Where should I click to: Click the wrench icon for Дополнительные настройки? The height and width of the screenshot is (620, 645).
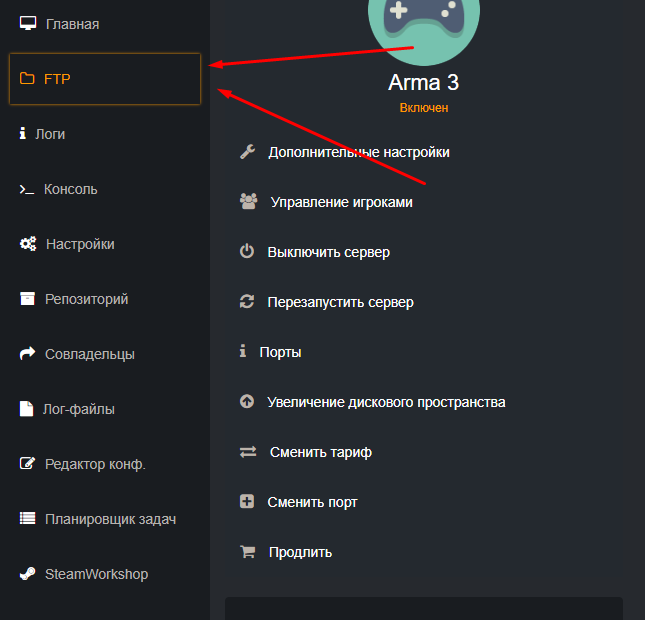[248, 152]
